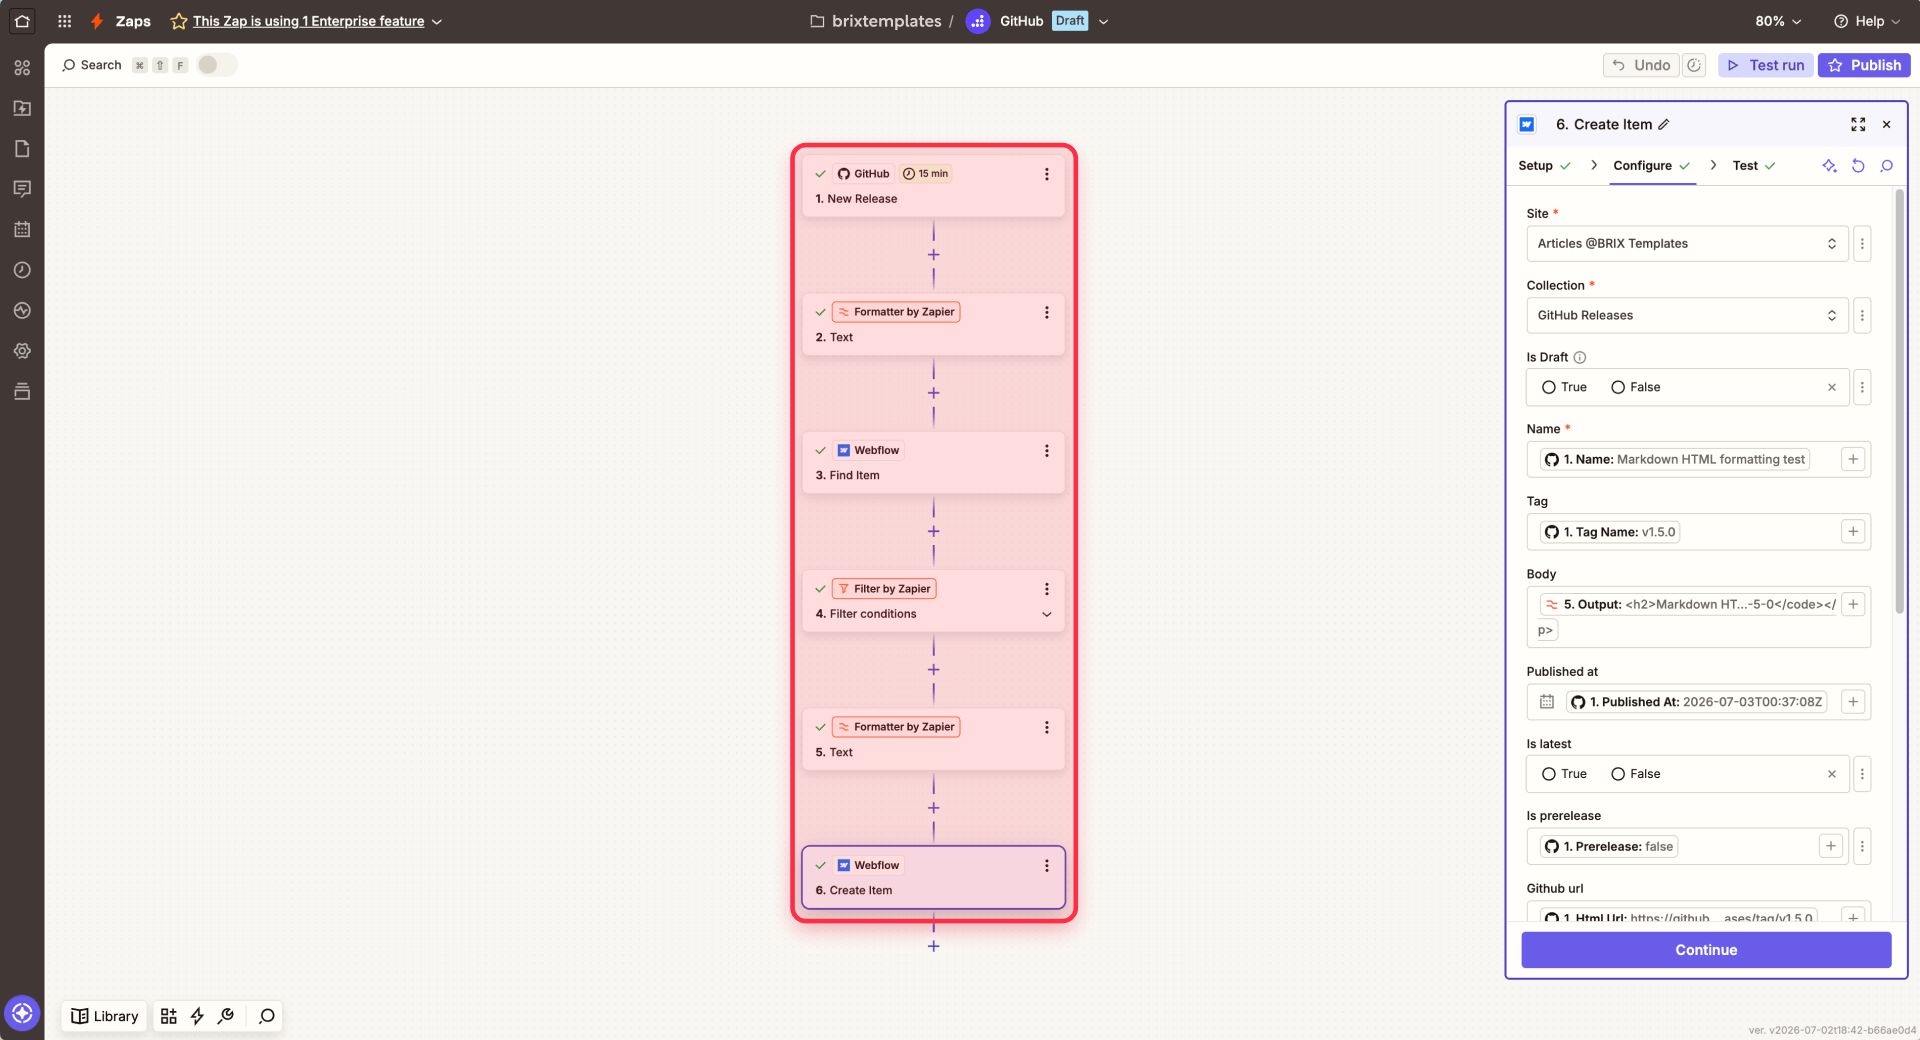Open the sidebar history clock icon
The width and height of the screenshot is (1920, 1040).
[x=22, y=270]
